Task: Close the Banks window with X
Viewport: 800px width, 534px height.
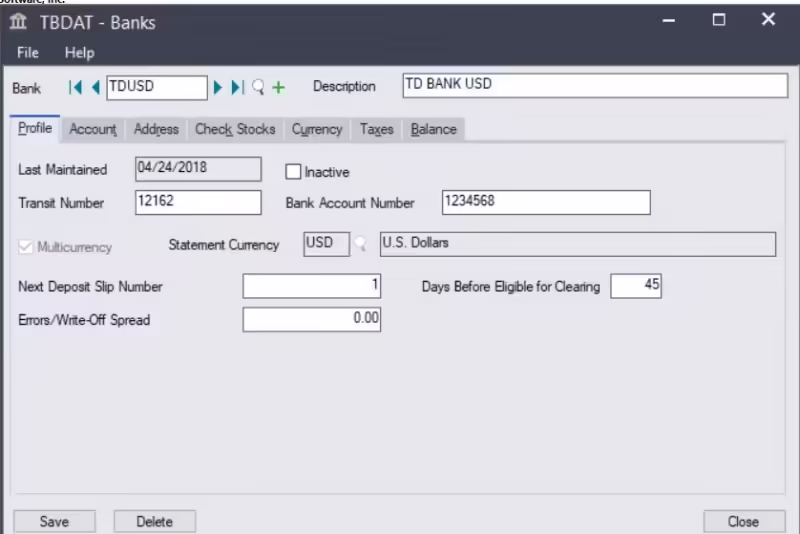Action: coord(768,19)
